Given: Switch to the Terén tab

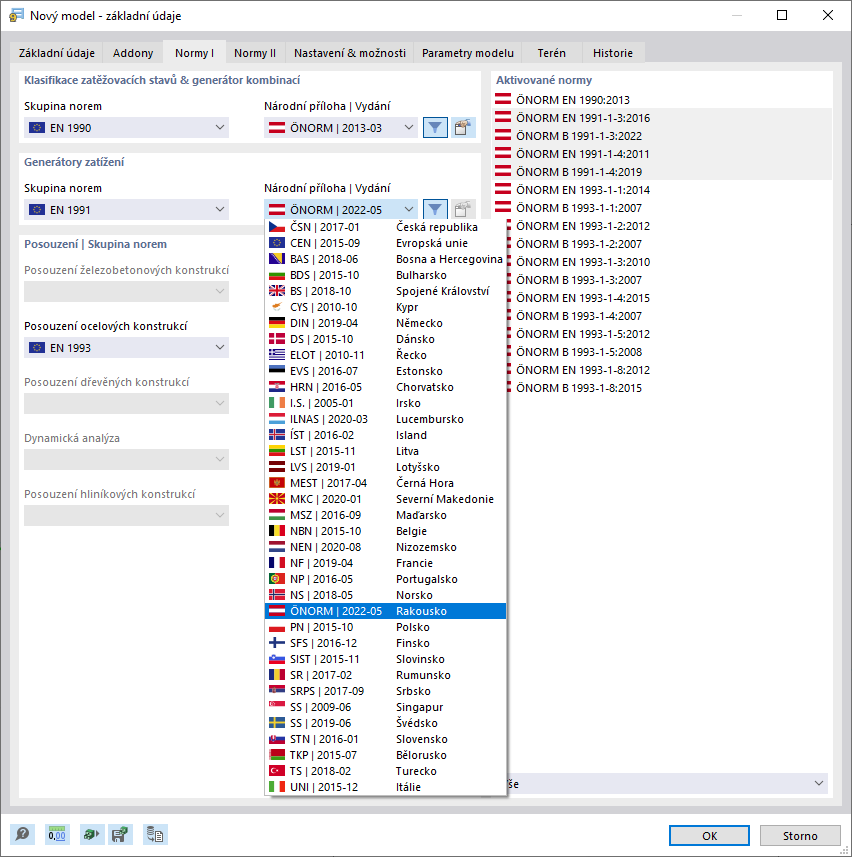Looking at the screenshot, I should (551, 53).
